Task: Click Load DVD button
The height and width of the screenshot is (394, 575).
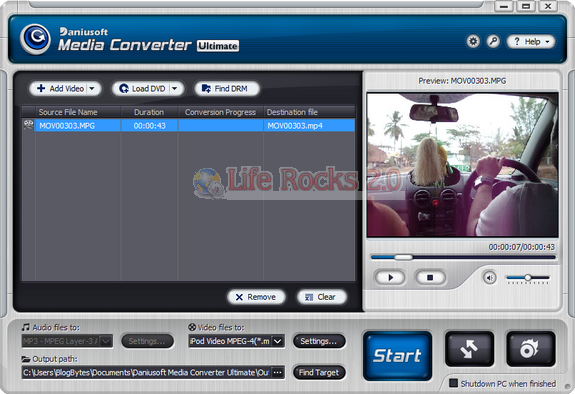Action: coord(143,88)
